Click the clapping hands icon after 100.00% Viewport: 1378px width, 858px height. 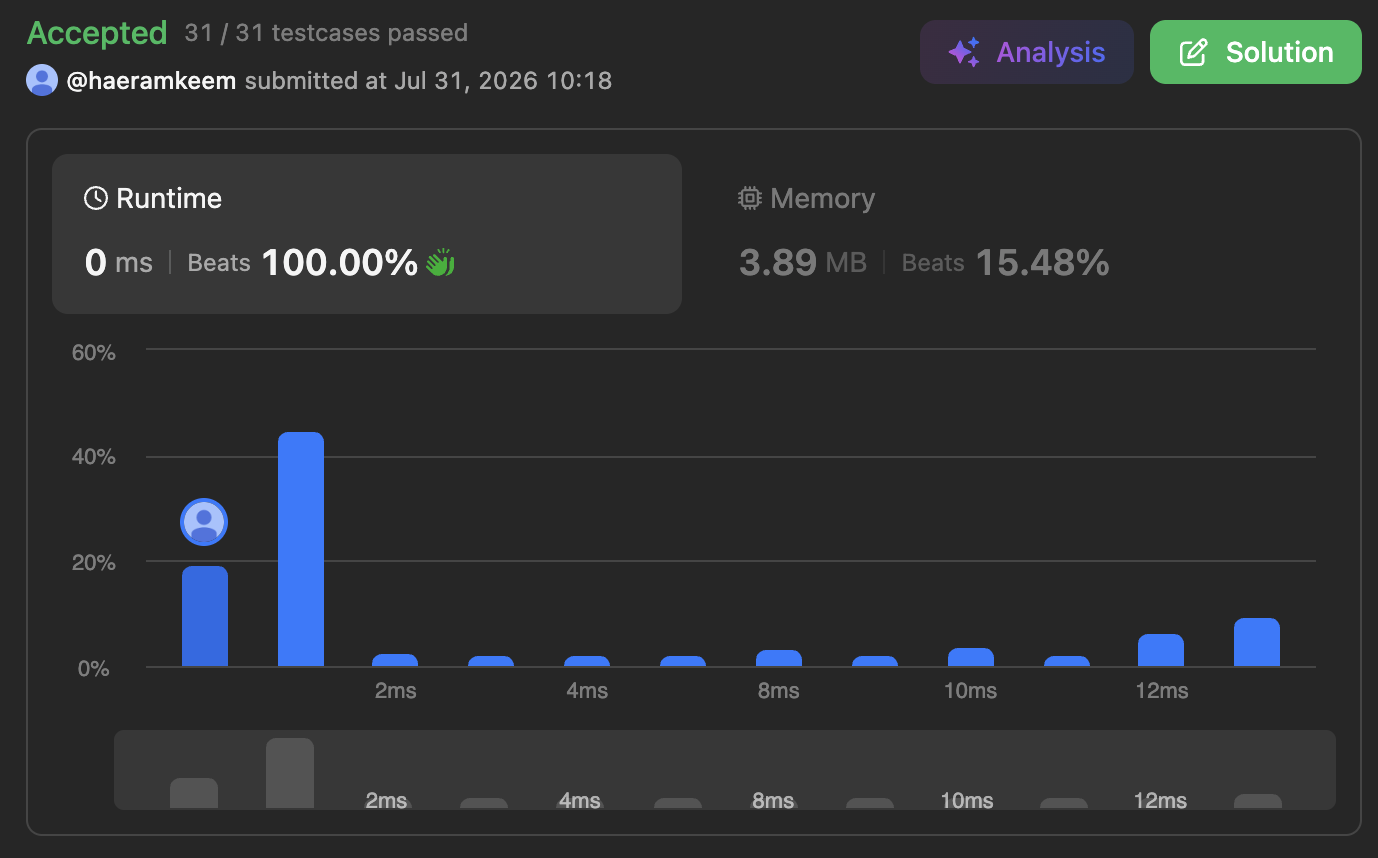[440, 263]
